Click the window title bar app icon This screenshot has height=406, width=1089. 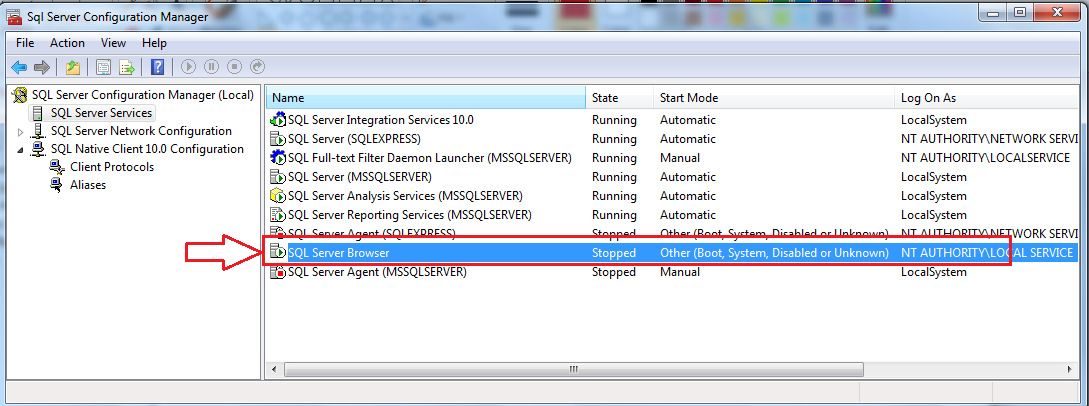(14, 15)
